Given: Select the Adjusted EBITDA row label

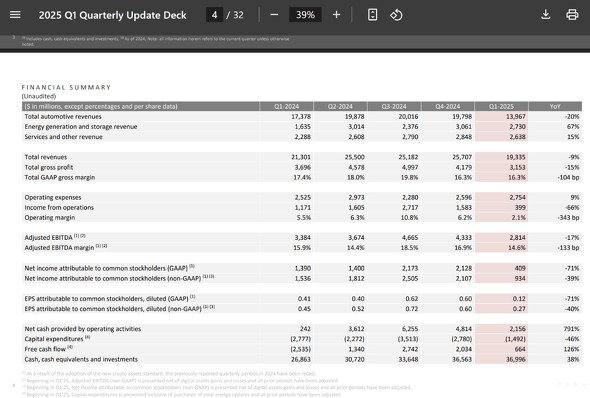Looking at the screenshot, I should tap(49, 237).
